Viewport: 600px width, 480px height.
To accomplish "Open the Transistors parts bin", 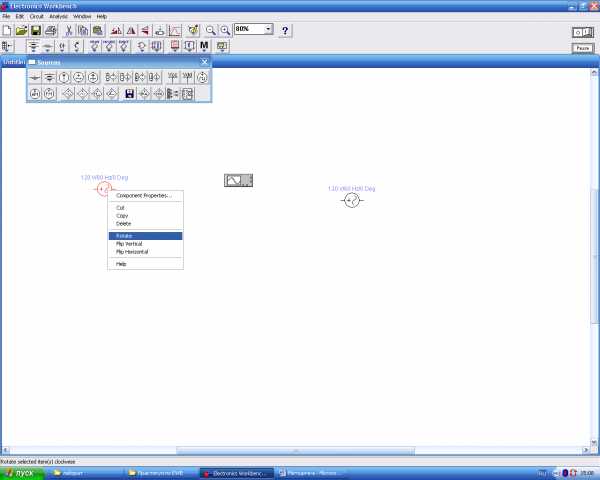I will (x=77, y=46).
